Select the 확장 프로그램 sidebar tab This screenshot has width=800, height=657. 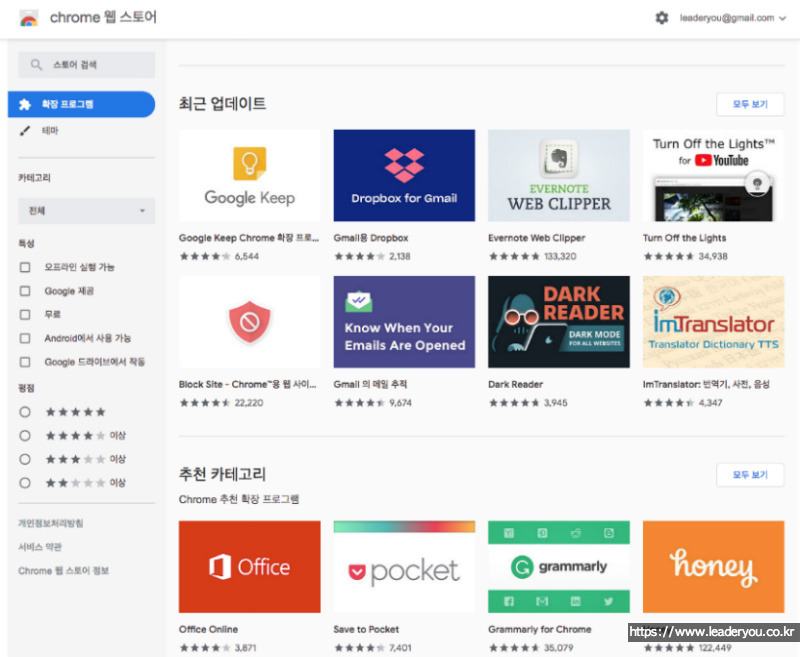[x=81, y=105]
